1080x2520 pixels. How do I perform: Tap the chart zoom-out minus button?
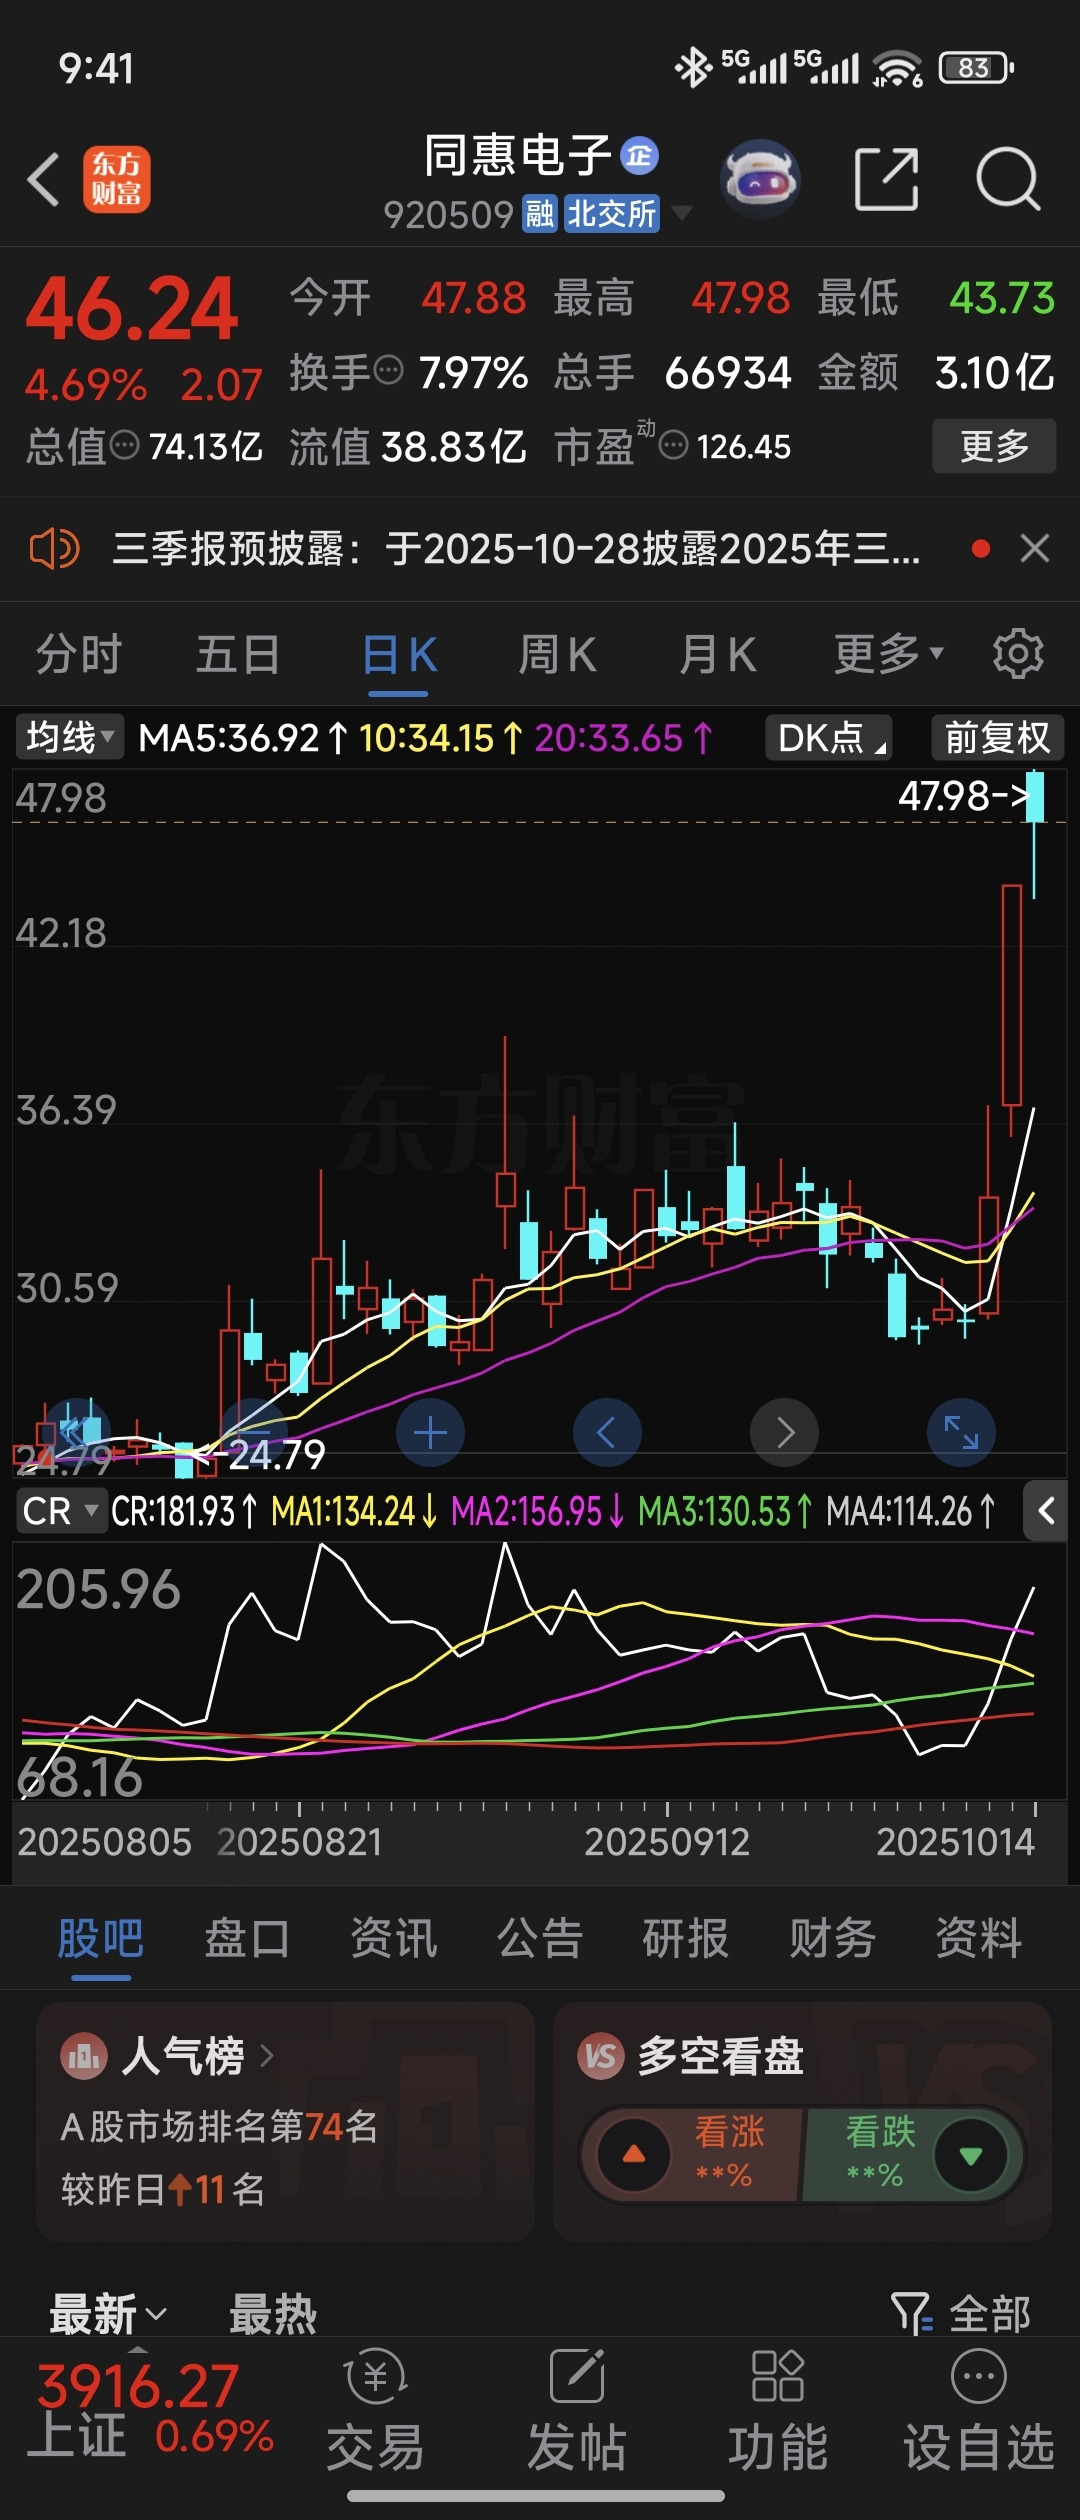[x=253, y=1433]
